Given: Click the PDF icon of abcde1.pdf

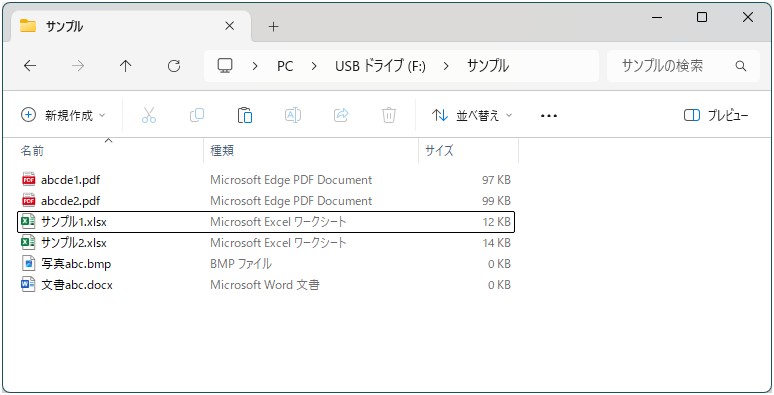Looking at the screenshot, I should coord(29,180).
